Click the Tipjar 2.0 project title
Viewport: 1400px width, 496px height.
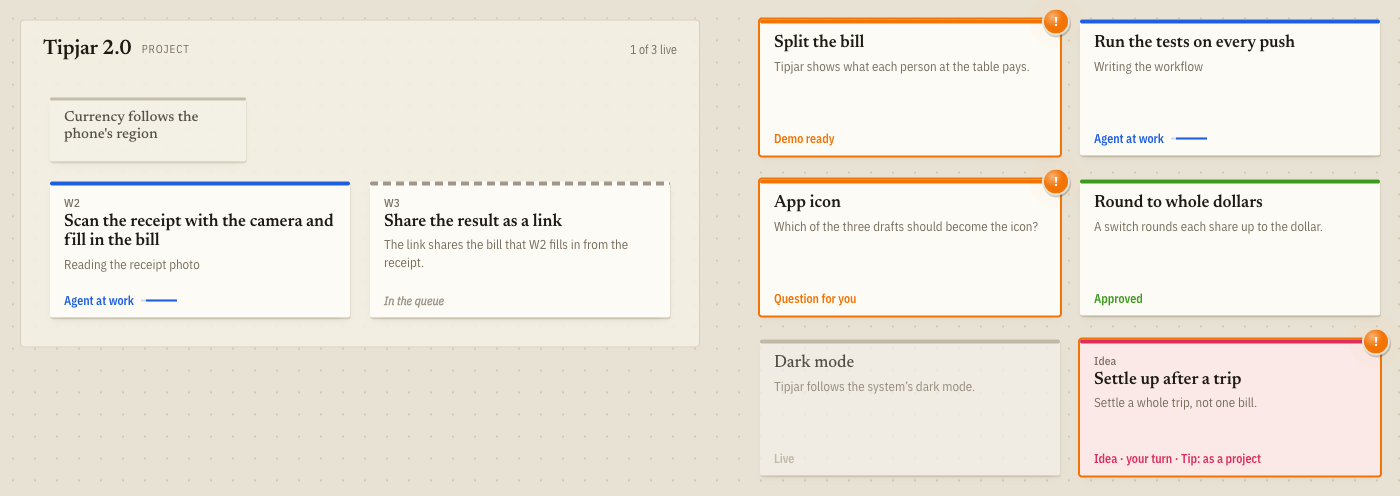(x=87, y=48)
